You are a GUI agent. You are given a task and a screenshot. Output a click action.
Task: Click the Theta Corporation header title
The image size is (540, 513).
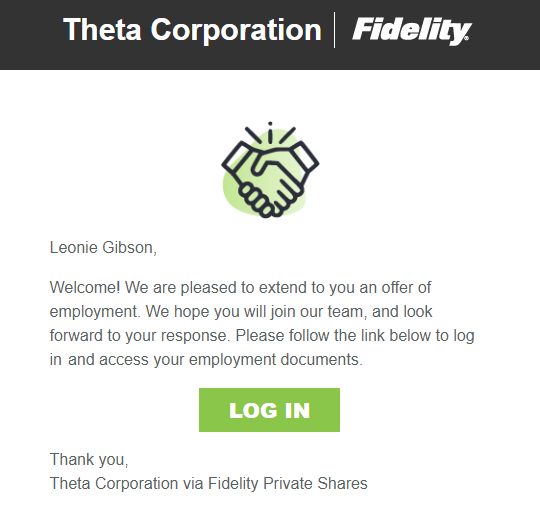point(192,30)
